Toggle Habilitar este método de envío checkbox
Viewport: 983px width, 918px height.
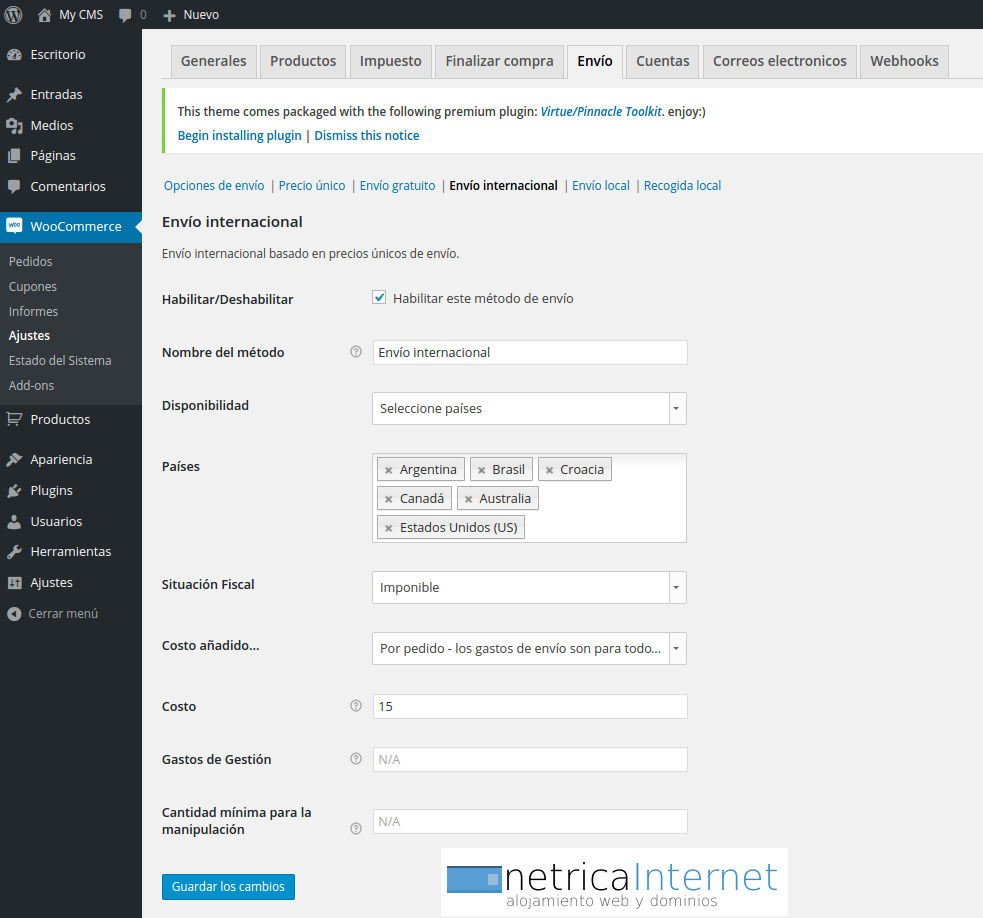tap(379, 298)
